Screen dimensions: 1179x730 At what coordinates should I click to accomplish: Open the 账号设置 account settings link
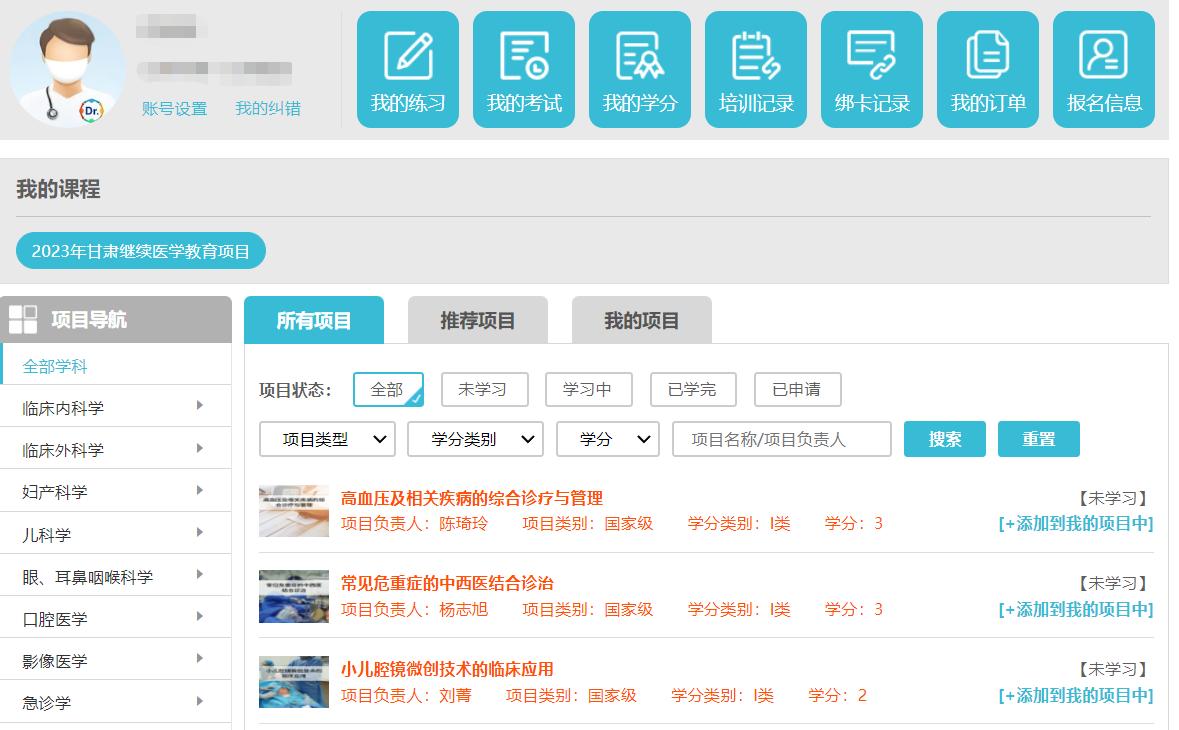[174, 109]
